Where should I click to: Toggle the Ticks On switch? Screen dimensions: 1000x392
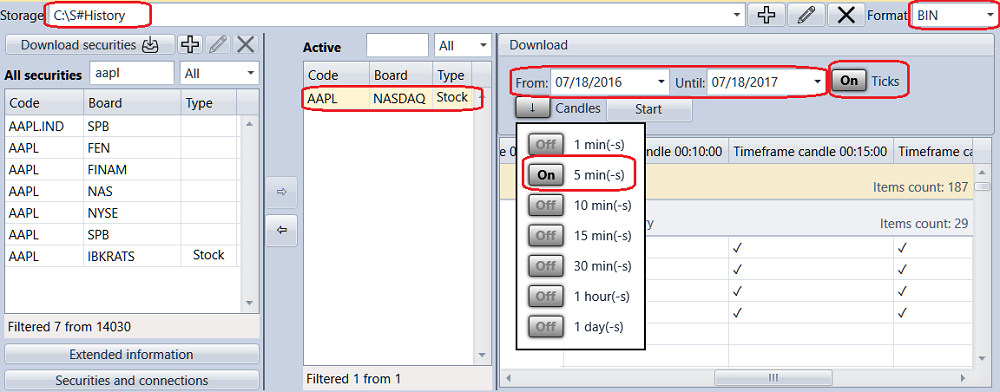point(849,80)
